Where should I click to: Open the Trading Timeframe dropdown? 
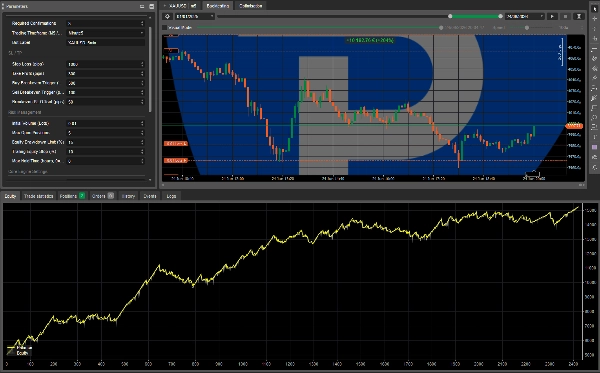[x=106, y=33]
